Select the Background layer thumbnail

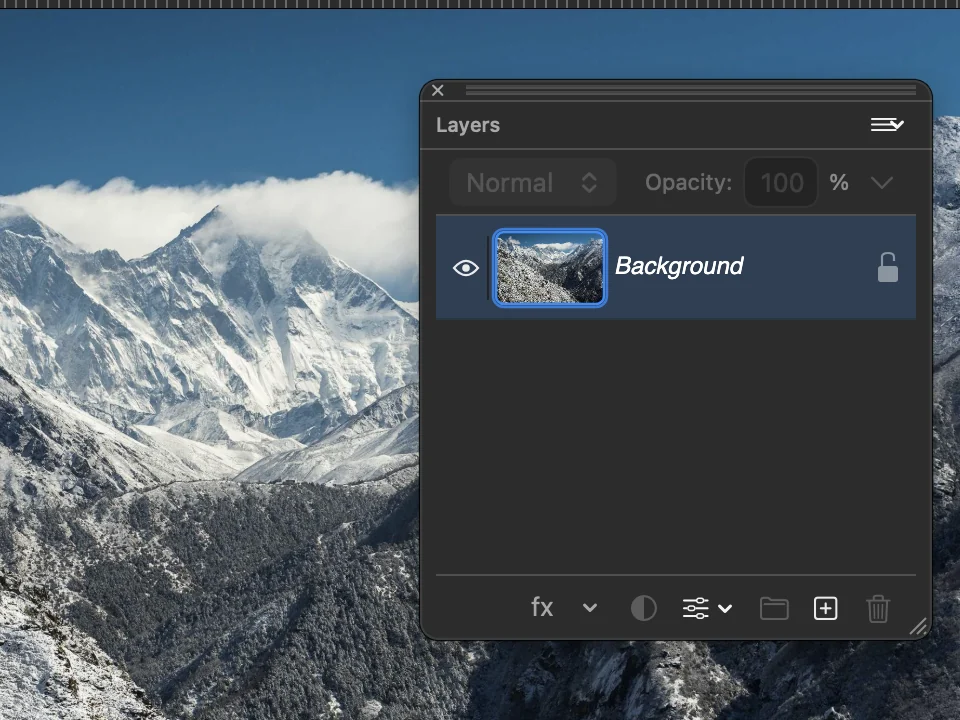pos(550,268)
